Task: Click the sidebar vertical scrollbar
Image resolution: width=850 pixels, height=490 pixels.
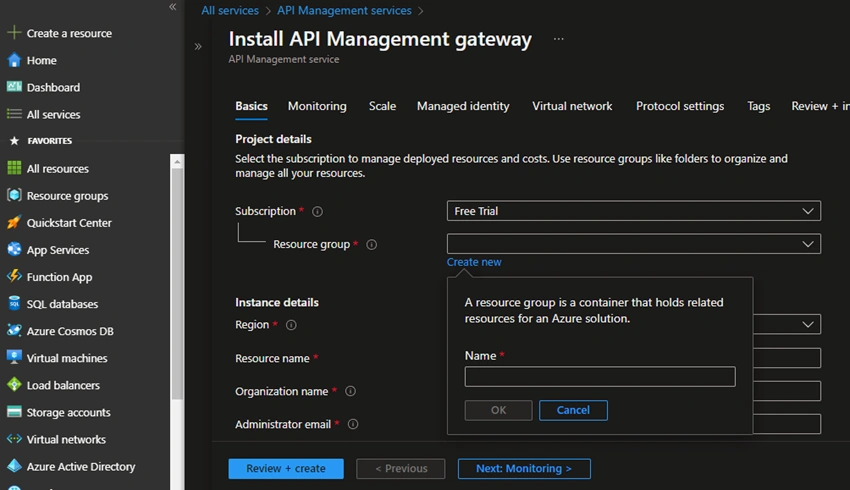Action: [177, 282]
